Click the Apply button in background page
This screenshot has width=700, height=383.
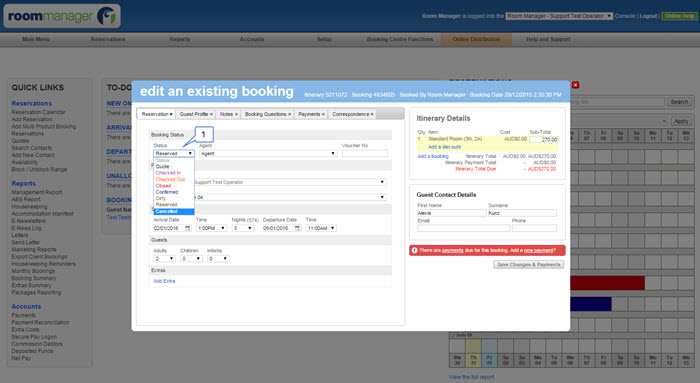[x=681, y=121]
